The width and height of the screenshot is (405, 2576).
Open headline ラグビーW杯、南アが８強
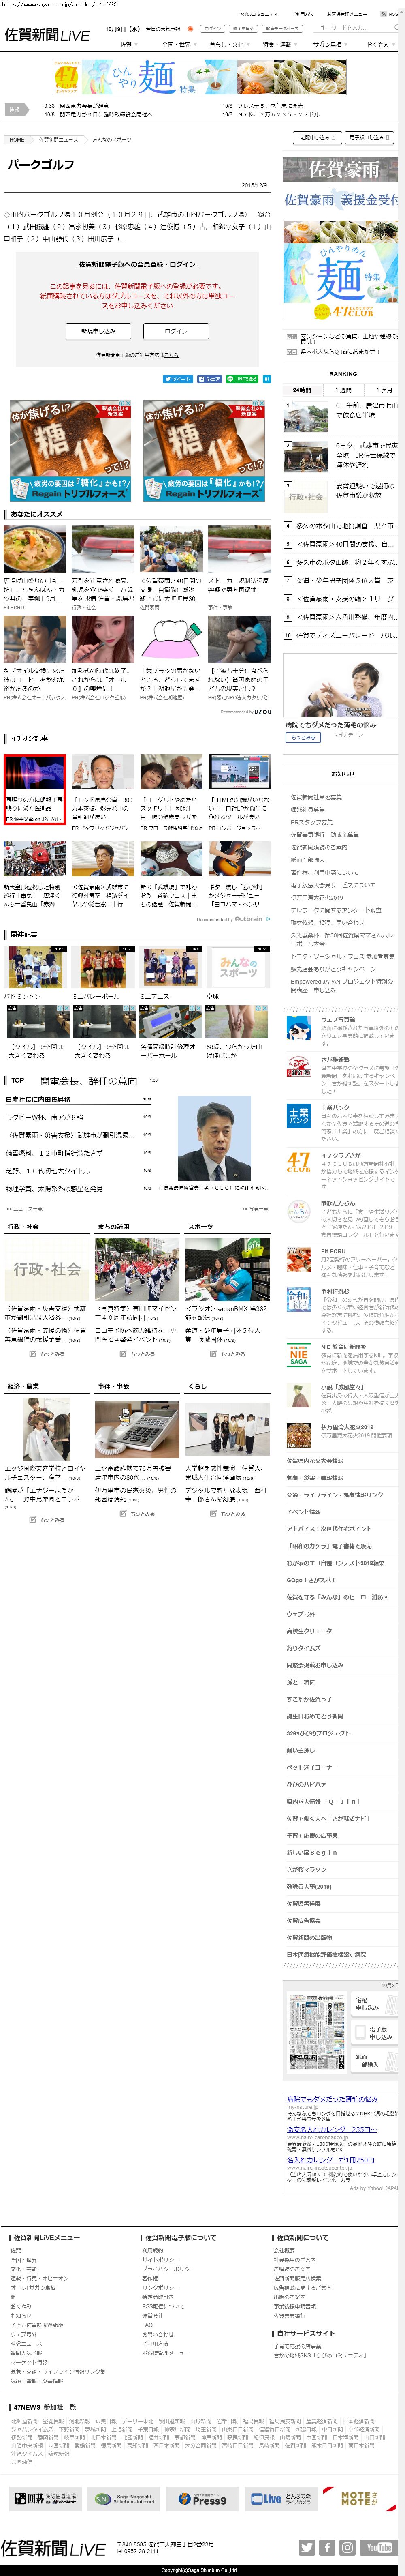point(45,1117)
